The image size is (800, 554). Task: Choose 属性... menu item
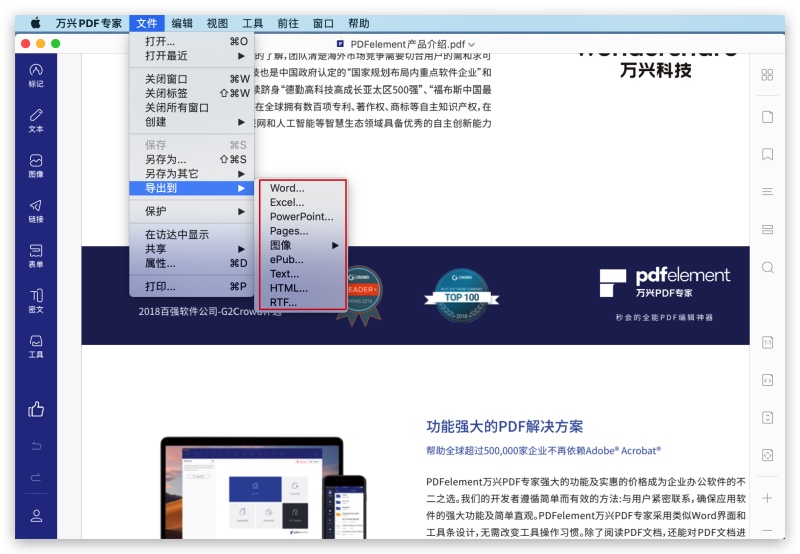[192, 263]
